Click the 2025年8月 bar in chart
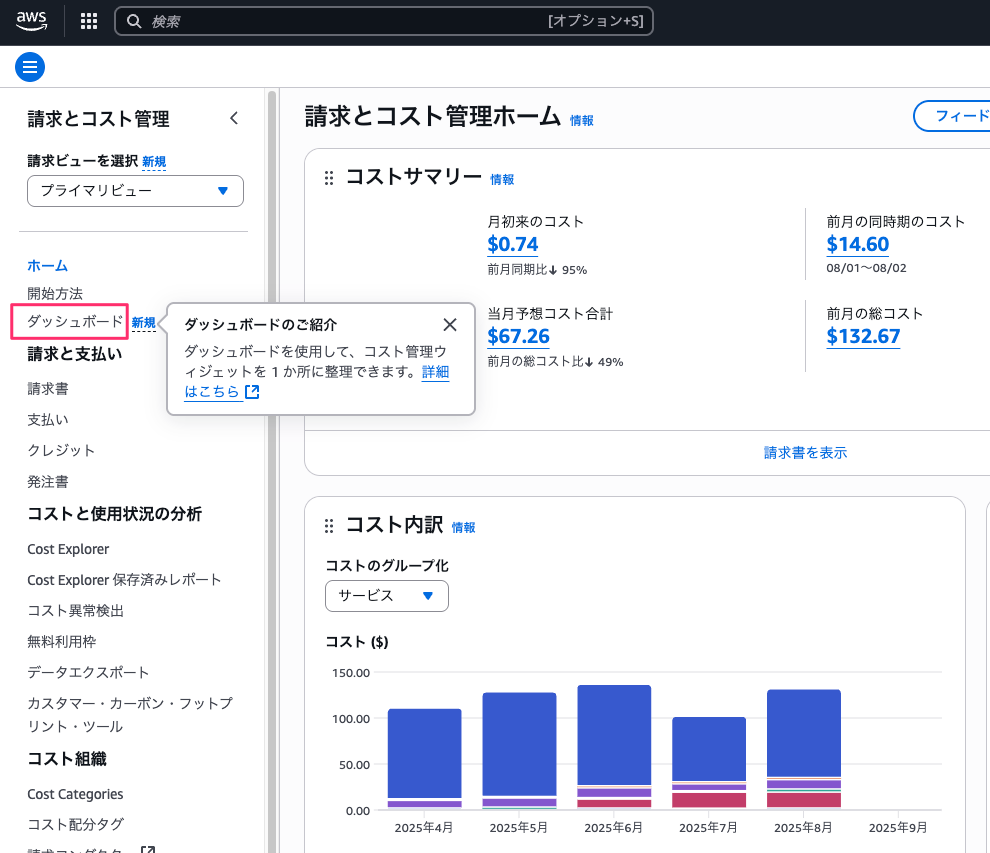This screenshot has width=990, height=853. [x=804, y=749]
